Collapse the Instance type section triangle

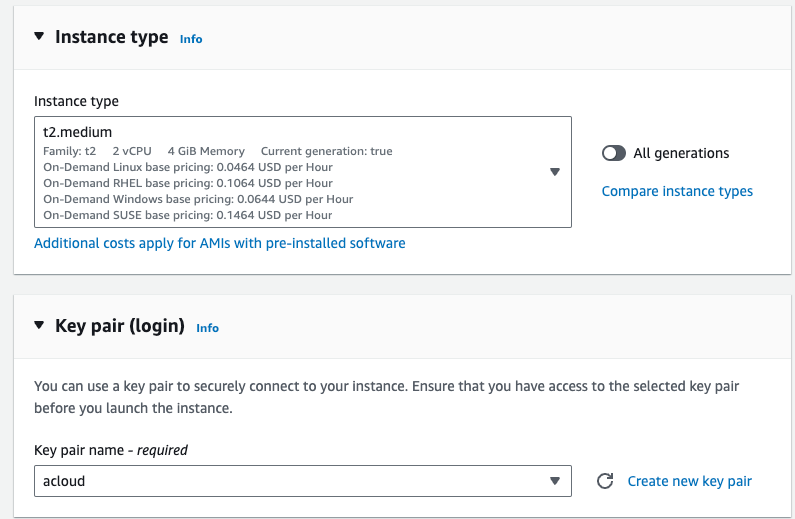pos(39,37)
